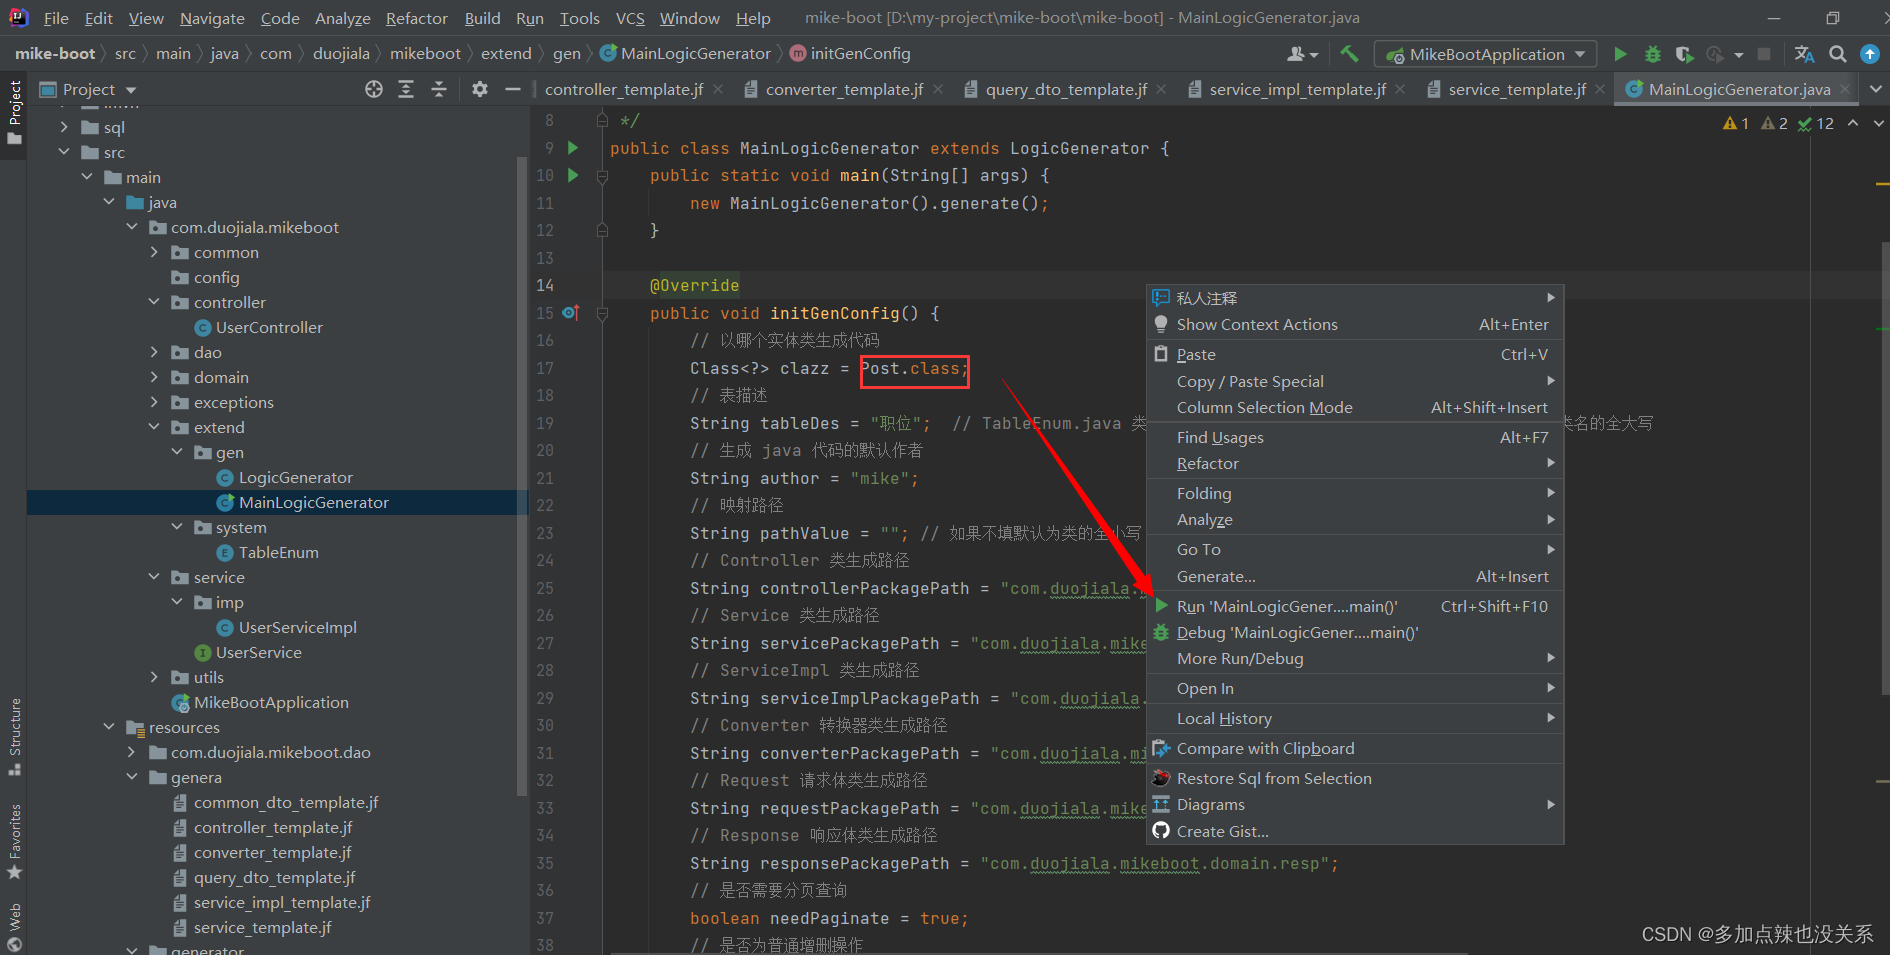Expand the common package
The height and width of the screenshot is (955, 1890).
point(154,252)
